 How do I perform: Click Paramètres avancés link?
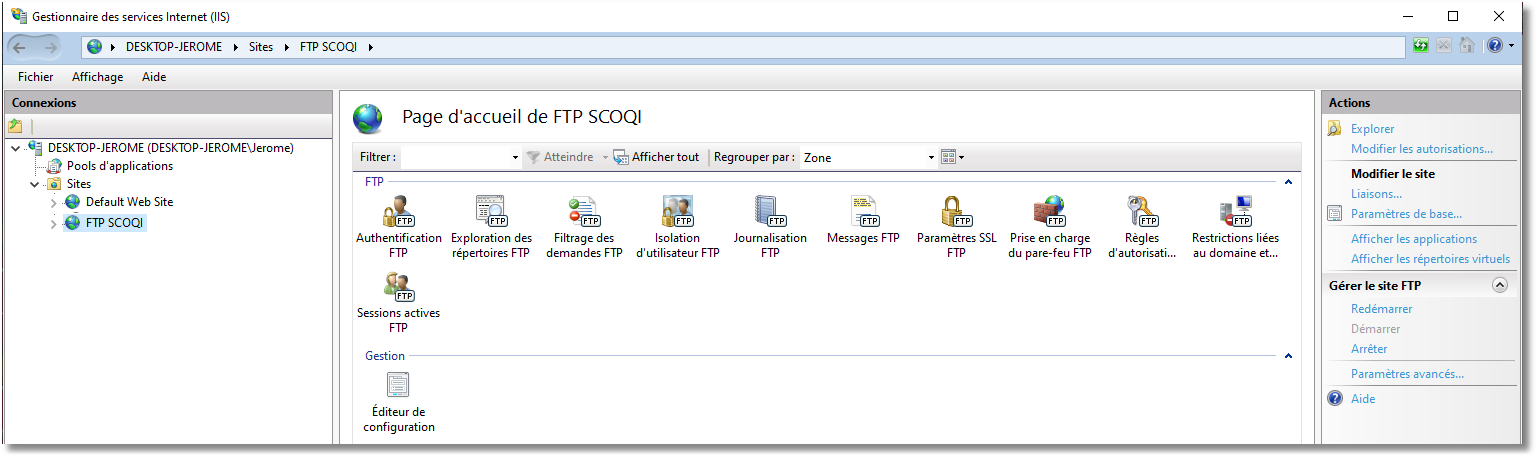pos(1407,374)
